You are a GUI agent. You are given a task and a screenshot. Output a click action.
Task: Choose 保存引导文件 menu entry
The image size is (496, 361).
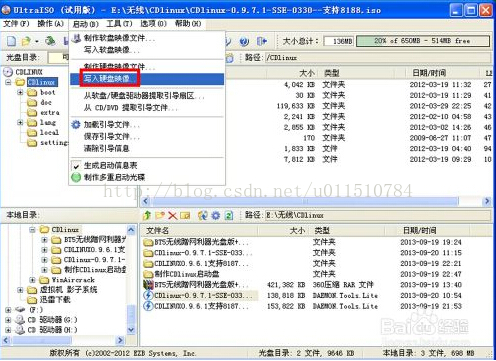[x=147, y=137]
